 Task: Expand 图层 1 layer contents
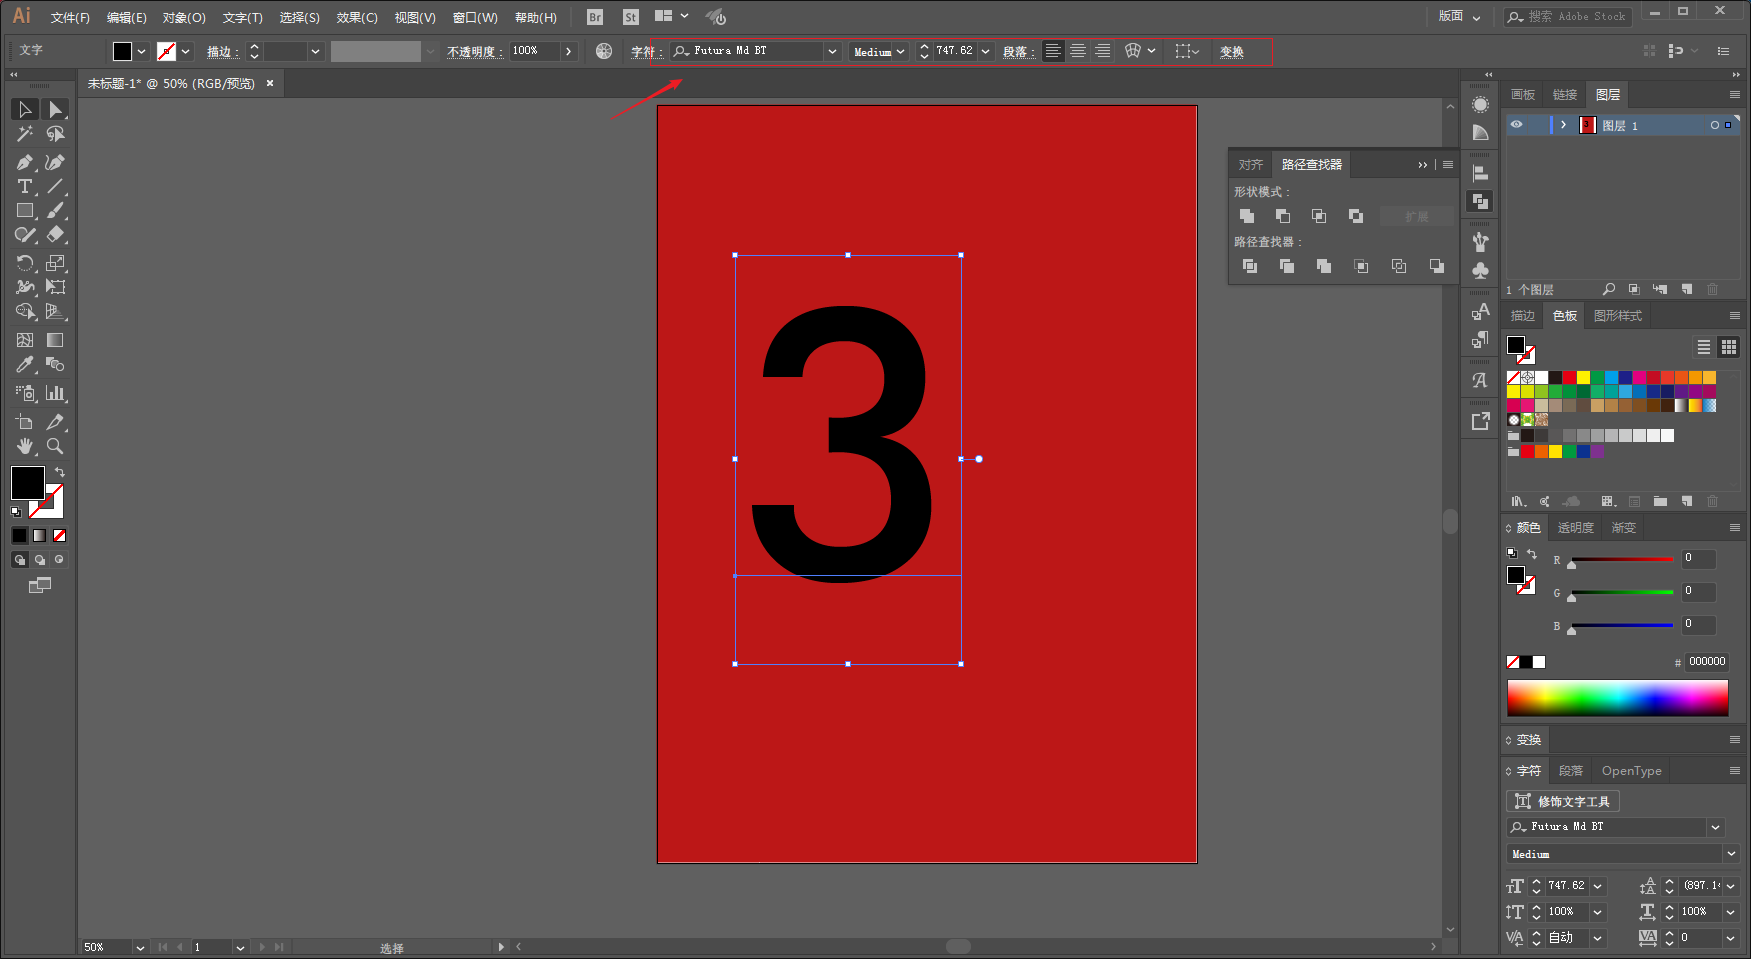tap(1563, 125)
